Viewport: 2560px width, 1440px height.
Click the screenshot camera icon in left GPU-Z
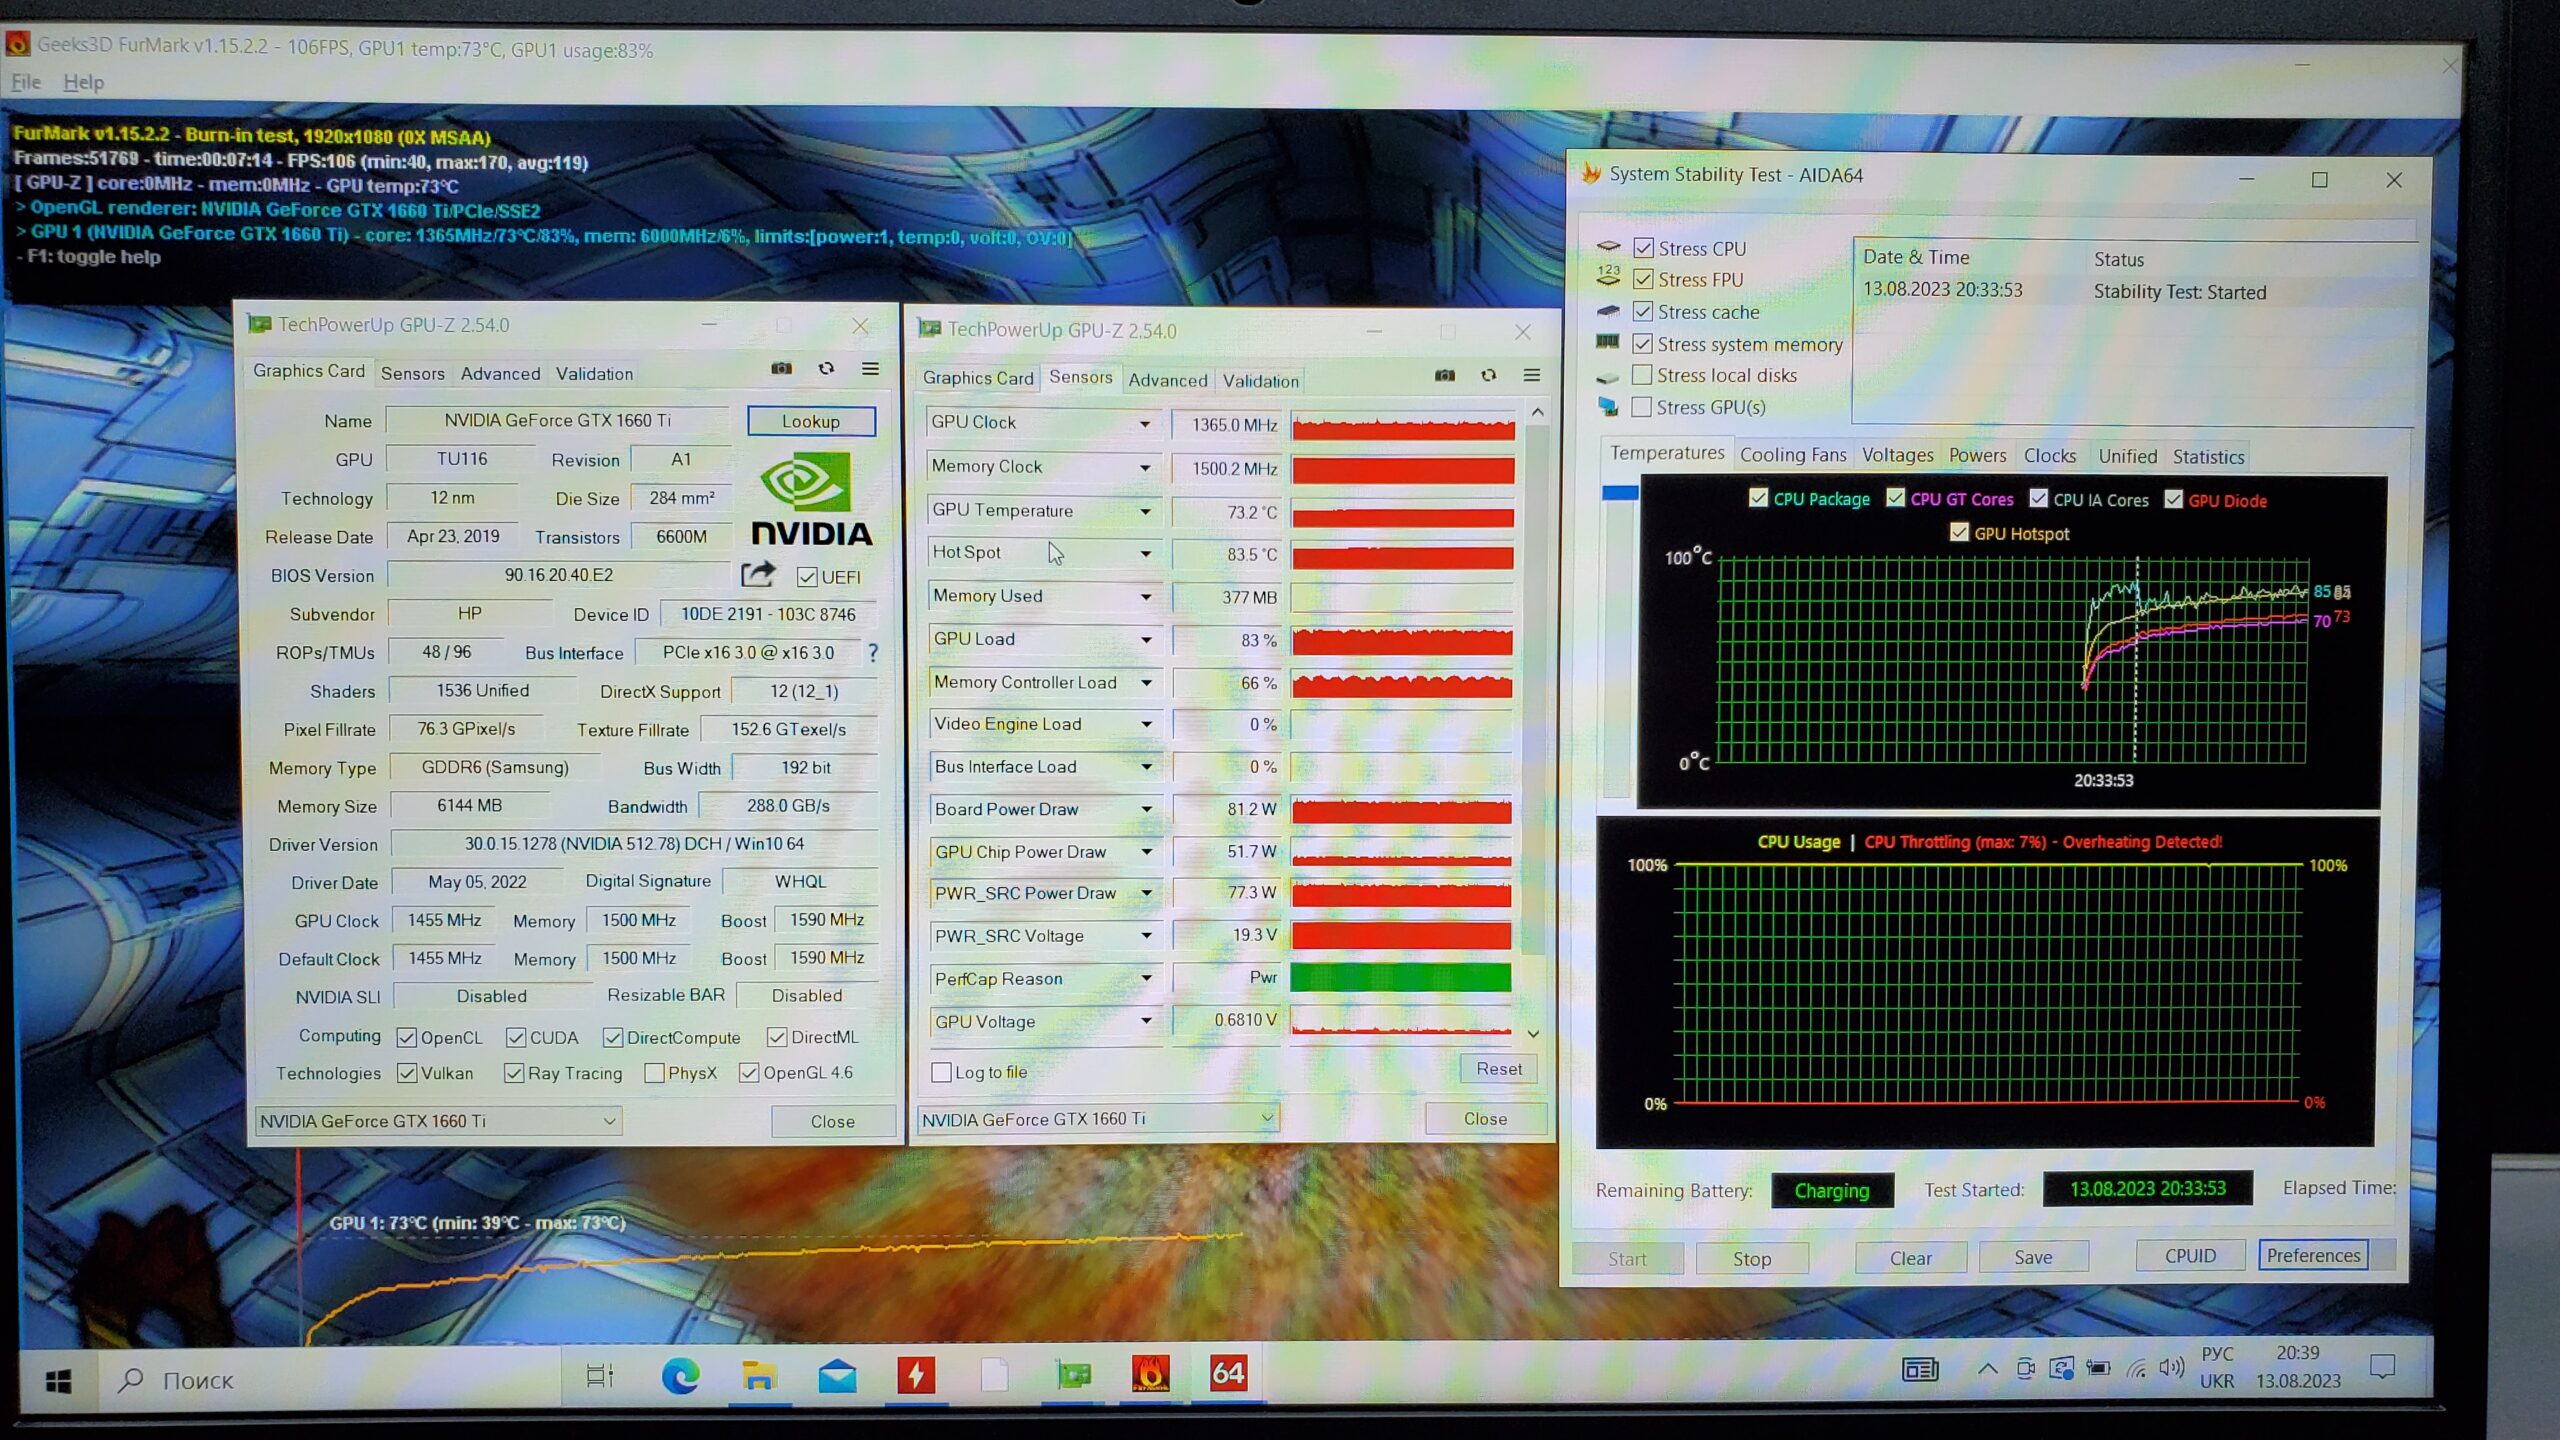pyautogui.click(x=781, y=369)
